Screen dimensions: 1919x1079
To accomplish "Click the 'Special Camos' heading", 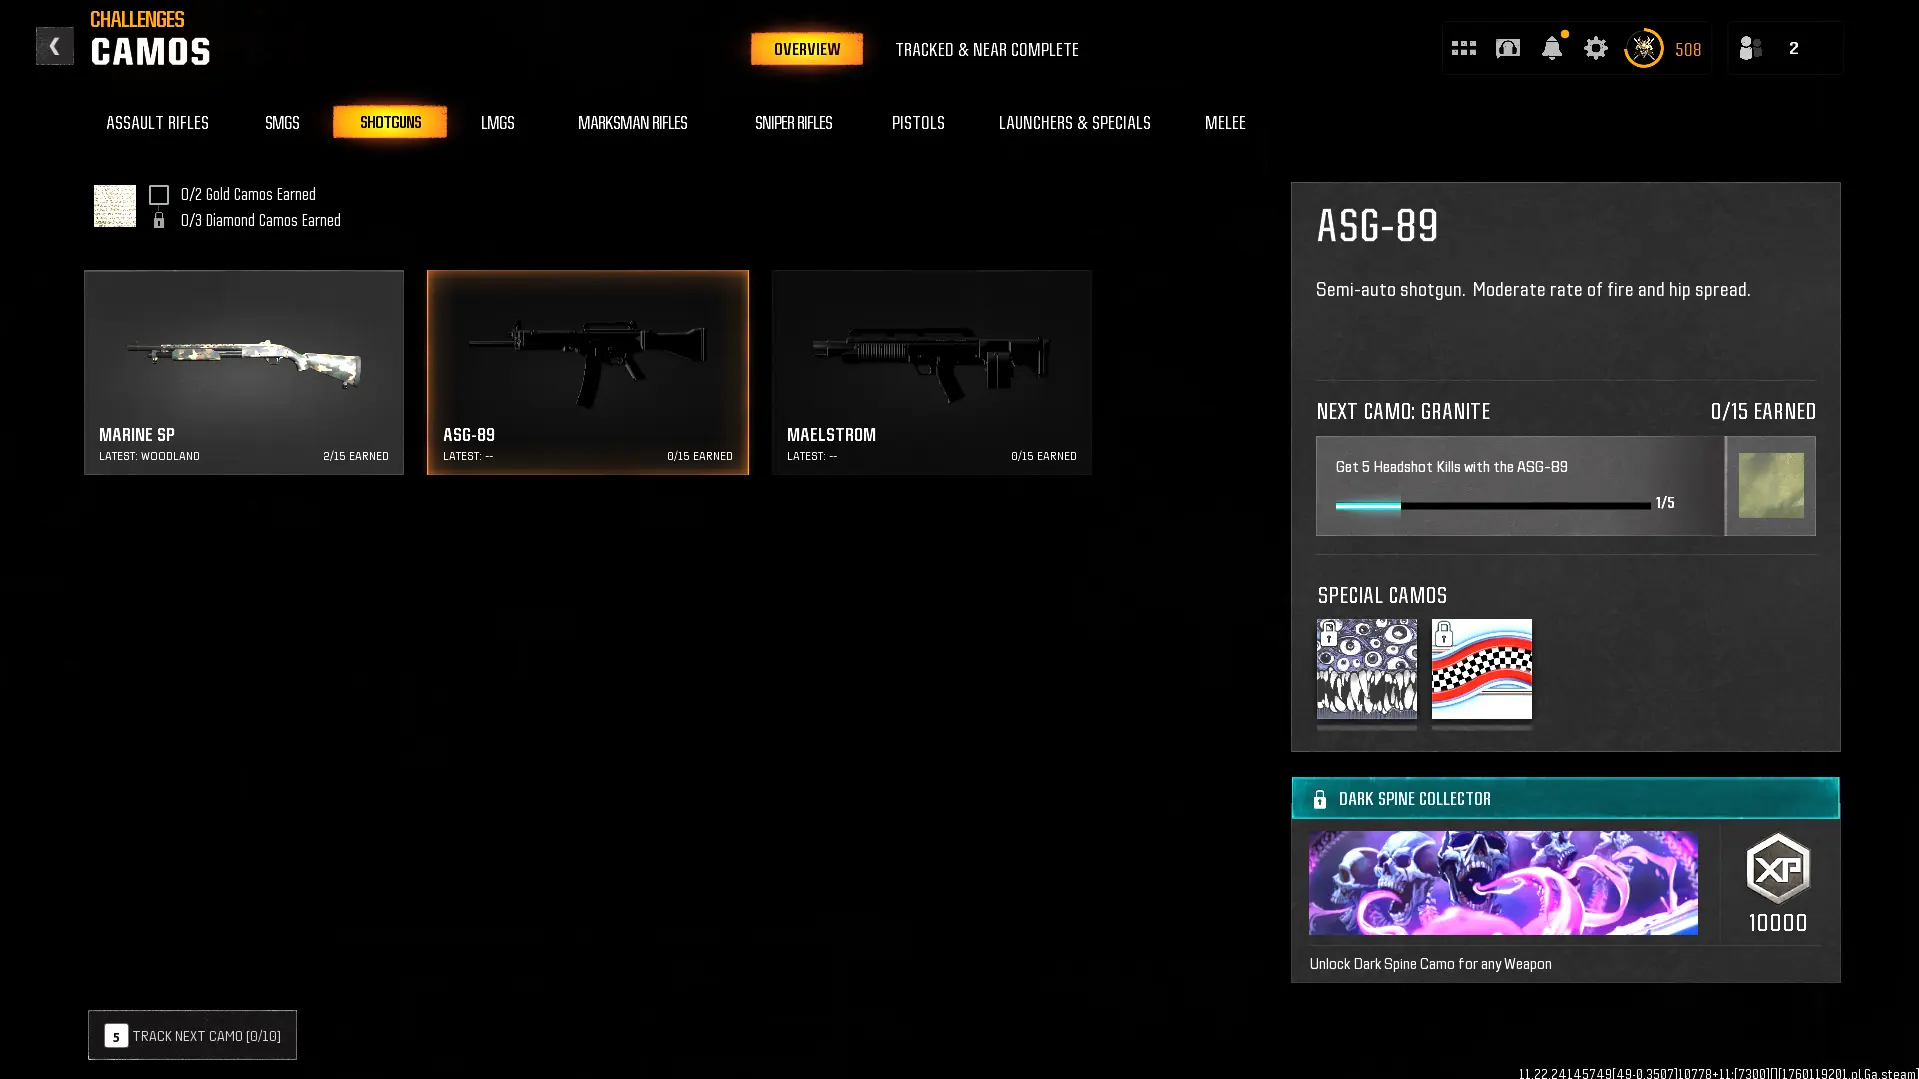I will pyautogui.click(x=1382, y=596).
